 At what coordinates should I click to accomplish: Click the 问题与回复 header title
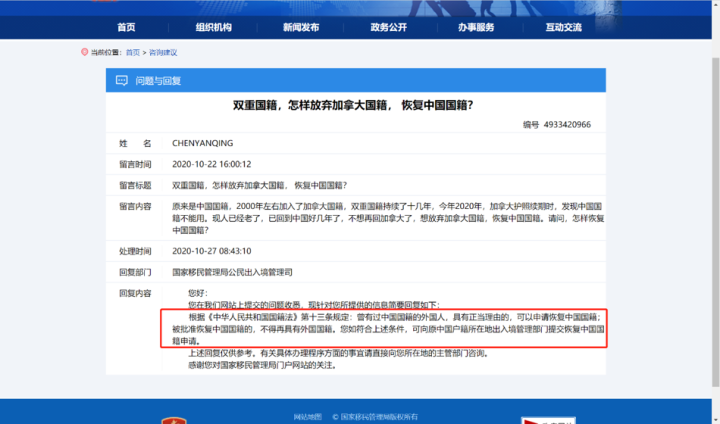[x=158, y=81]
